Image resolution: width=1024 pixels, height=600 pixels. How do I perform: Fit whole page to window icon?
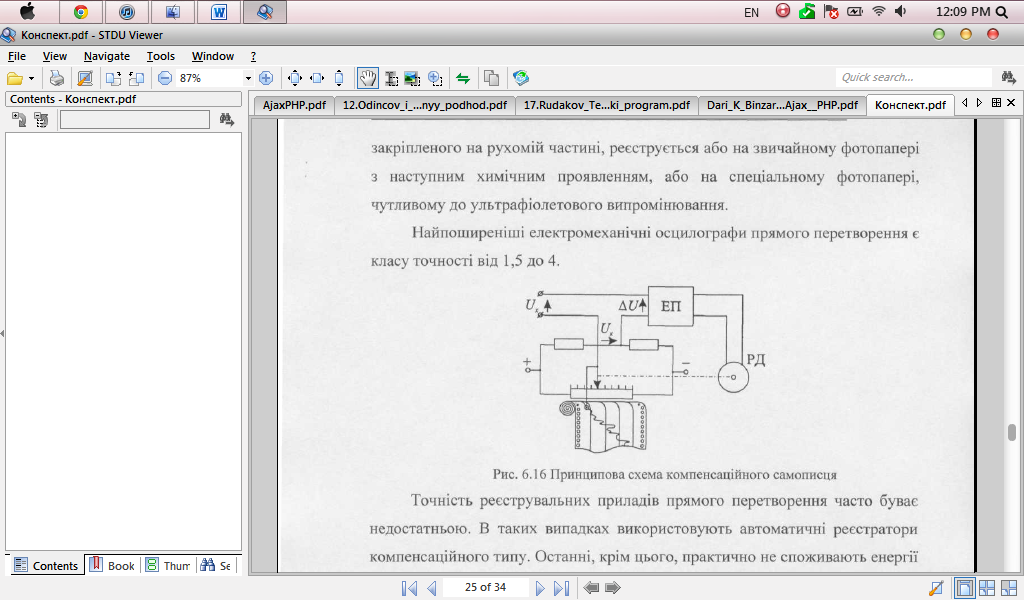pyautogui.click(x=295, y=78)
